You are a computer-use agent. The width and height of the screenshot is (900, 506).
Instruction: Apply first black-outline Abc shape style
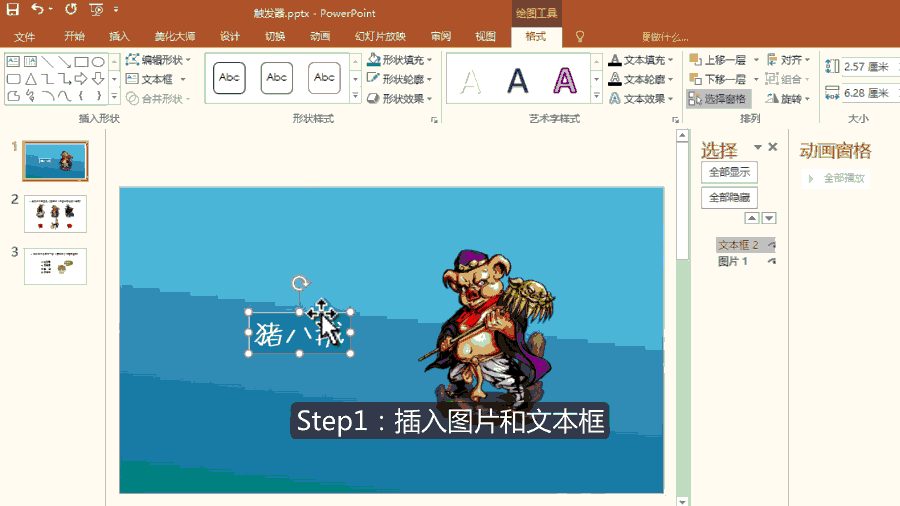pos(229,78)
